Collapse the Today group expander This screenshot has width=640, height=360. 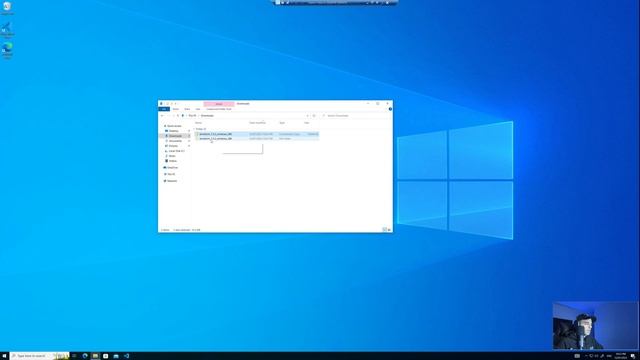coord(194,129)
